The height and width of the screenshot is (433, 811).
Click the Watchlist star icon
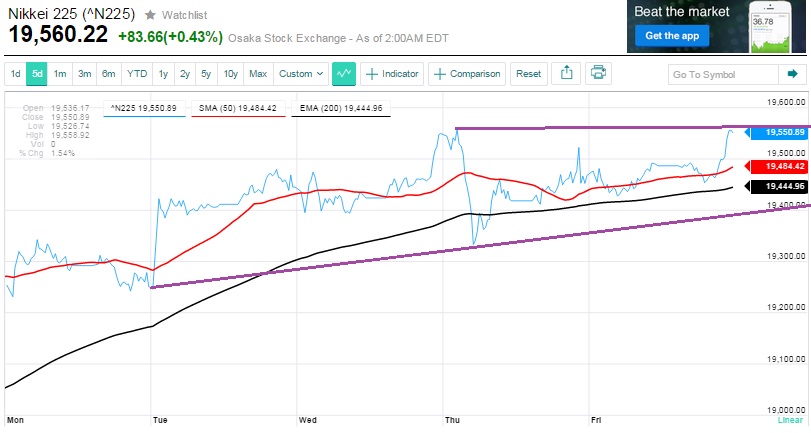pos(150,15)
